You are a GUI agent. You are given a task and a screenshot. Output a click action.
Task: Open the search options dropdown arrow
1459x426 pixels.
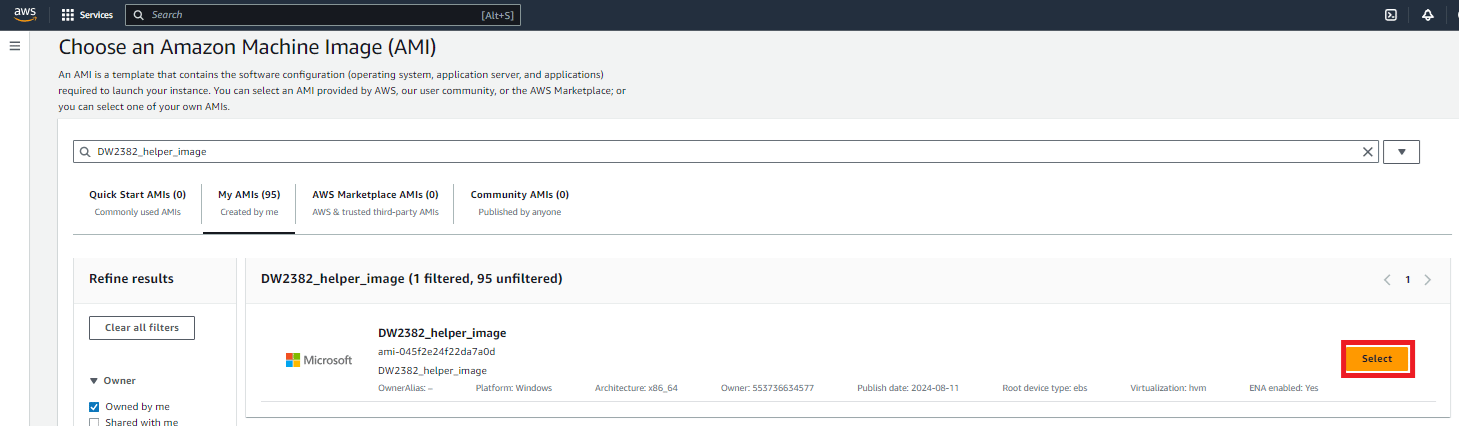point(1401,152)
